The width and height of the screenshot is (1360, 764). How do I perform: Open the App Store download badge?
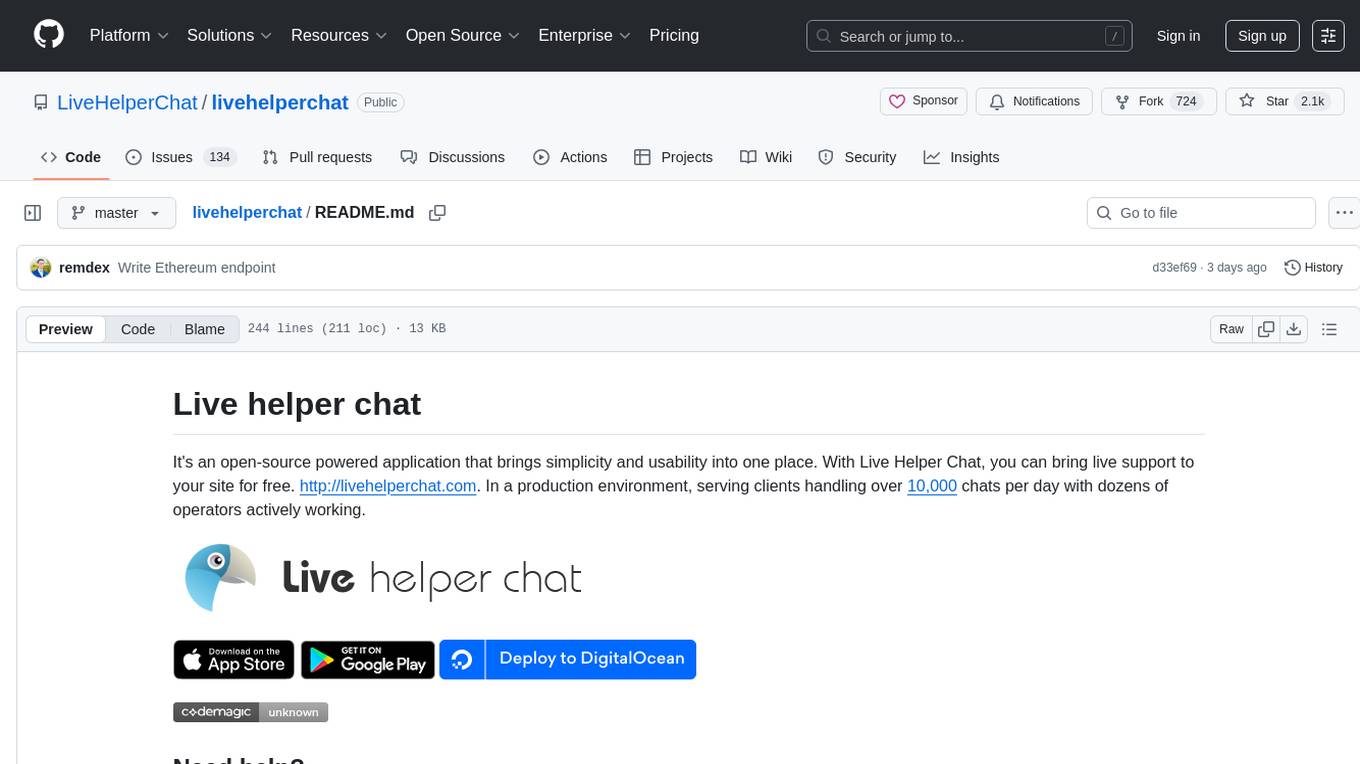[x=234, y=660]
